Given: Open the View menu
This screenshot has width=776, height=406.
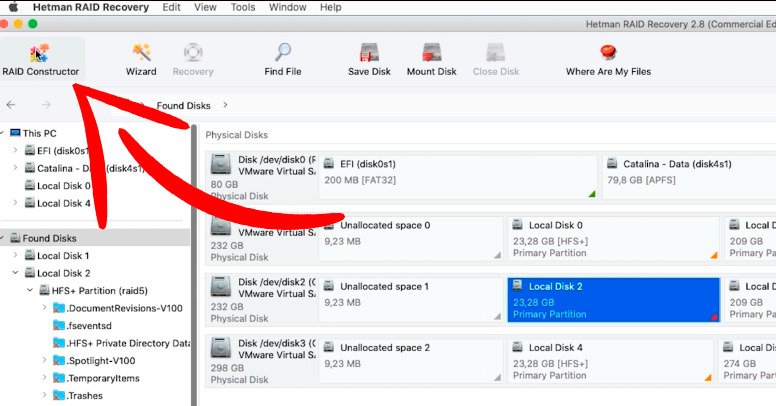Looking at the screenshot, I should [205, 7].
